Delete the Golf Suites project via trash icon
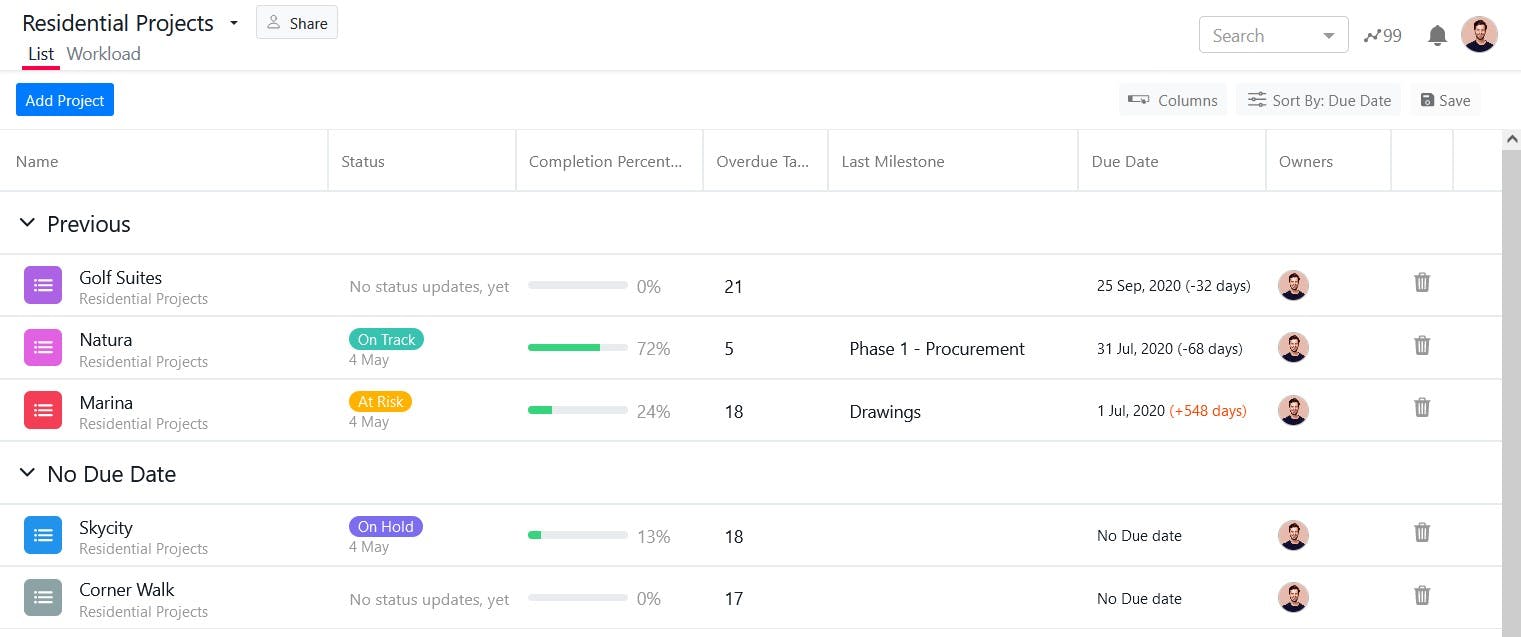Viewport: 1521px width, 637px height. [x=1422, y=283]
